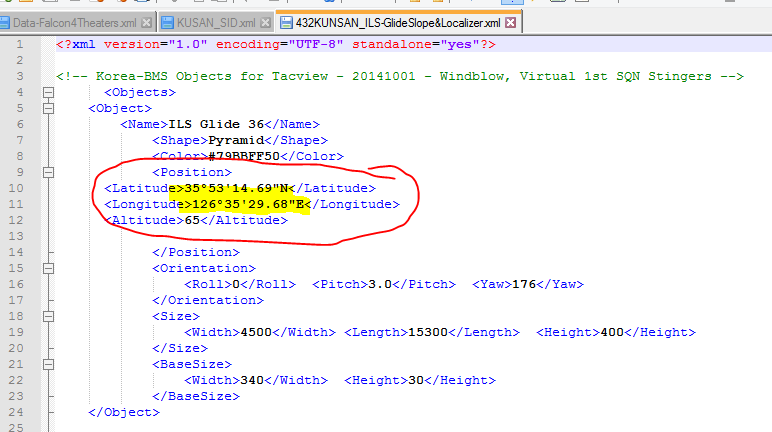Viewport: 772px width, 432px height.
Task: Click line number 2 in the margin
Action: pyautogui.click(x=20, y=60)
